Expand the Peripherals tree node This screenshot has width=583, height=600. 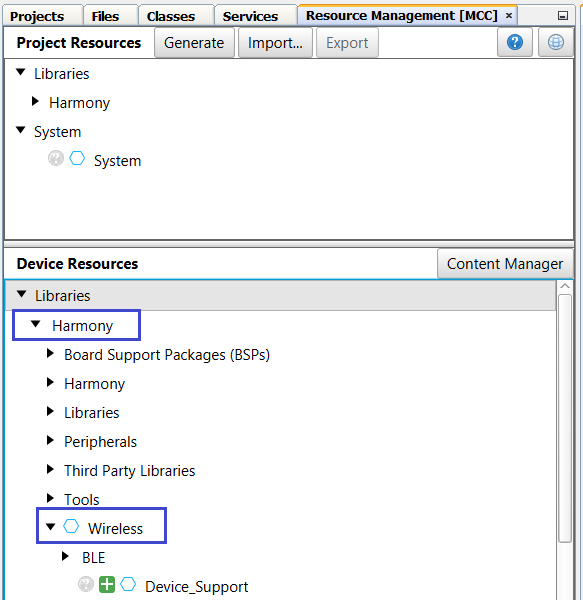point(50,440)
